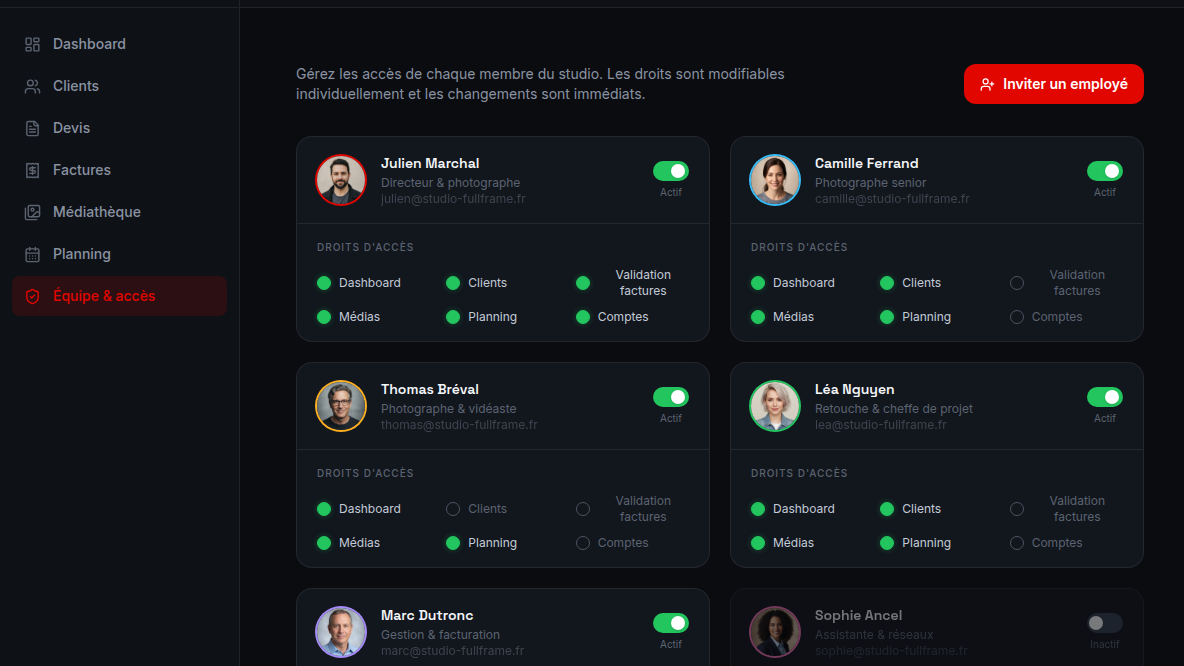Viewport: 1184px width, 666px height.
Task: Disable Julien Marchal's Actif toggle
Action: tap(671, 171)
